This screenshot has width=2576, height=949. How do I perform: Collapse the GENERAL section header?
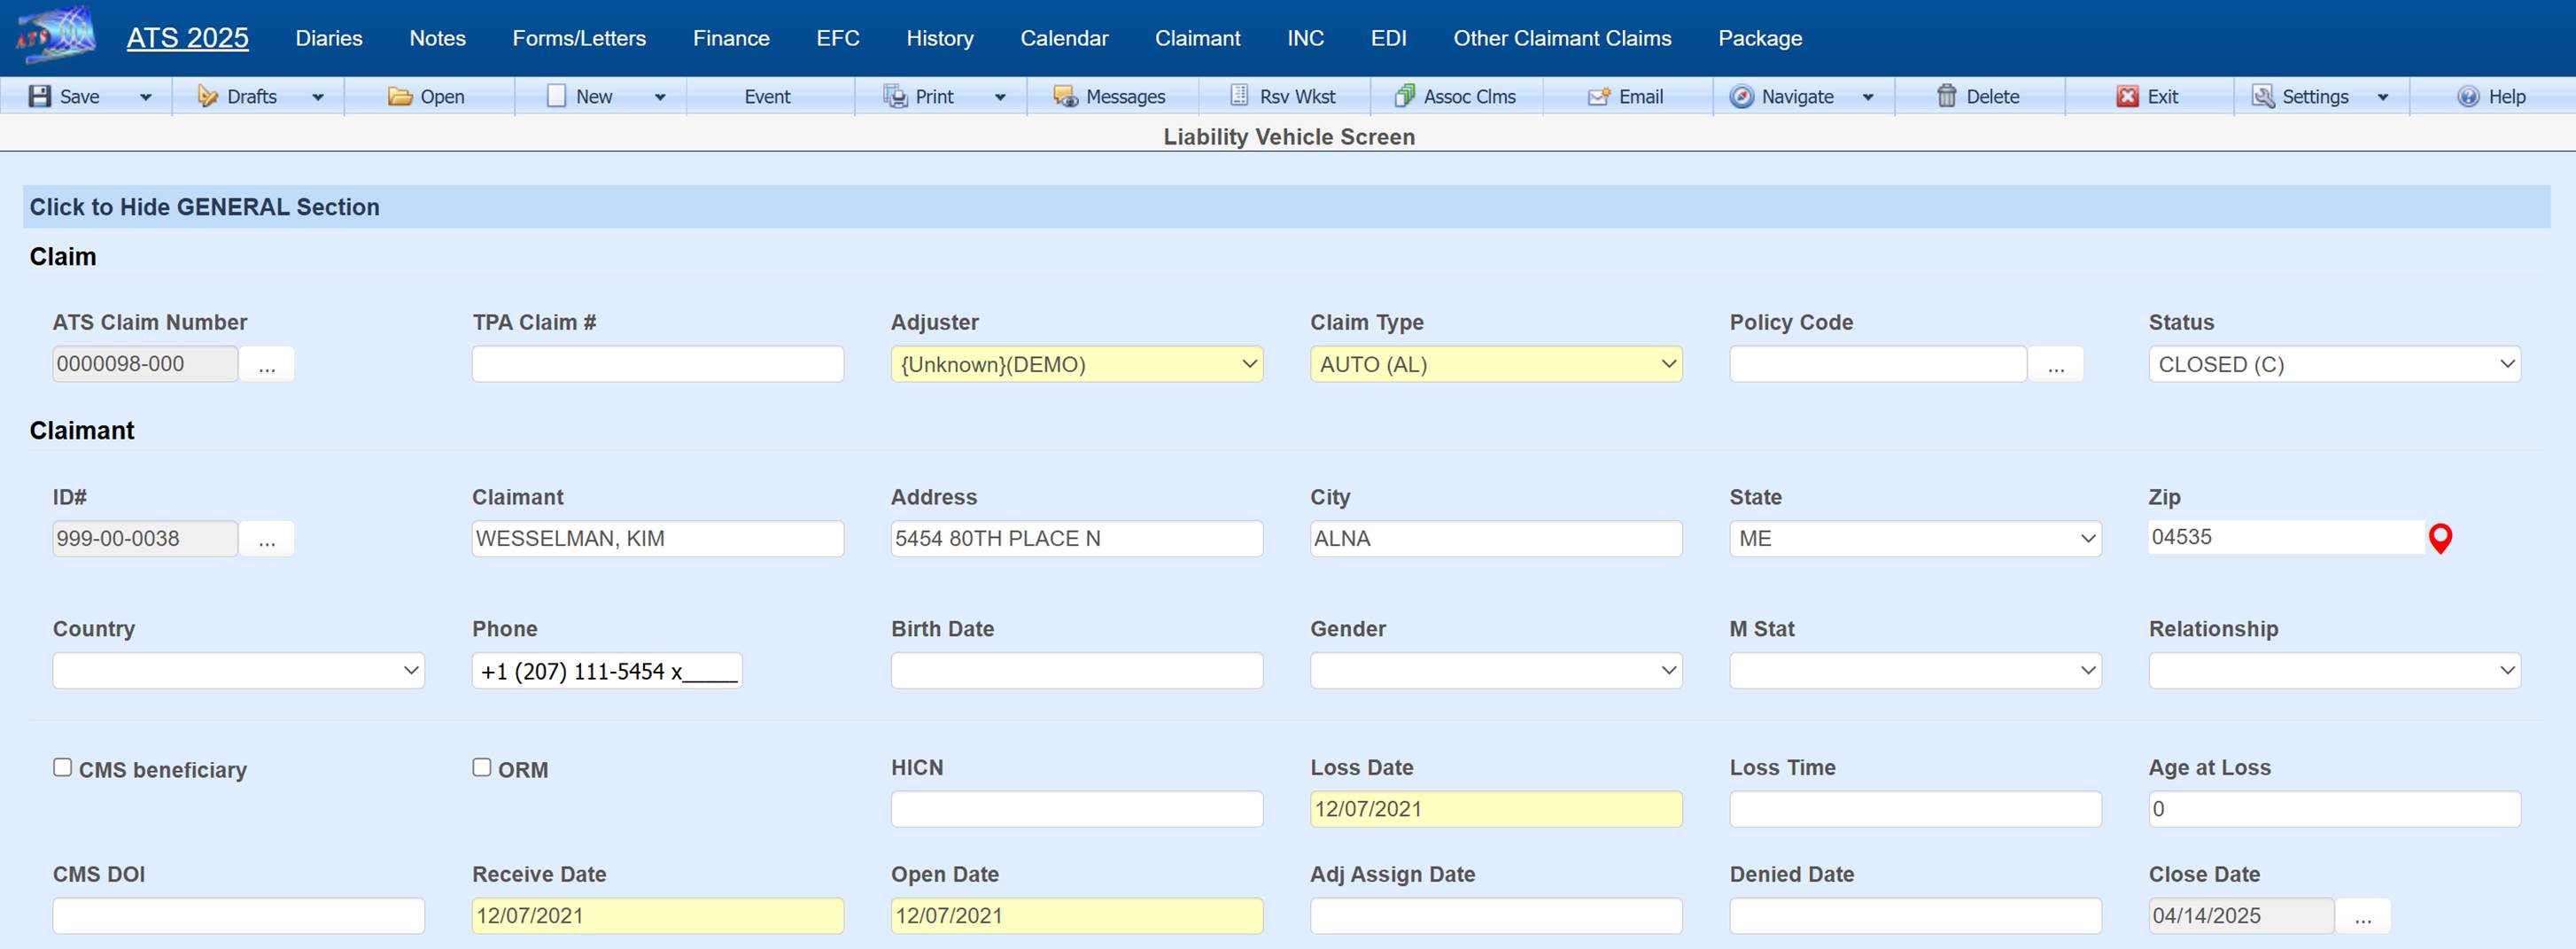click(205, 207)
